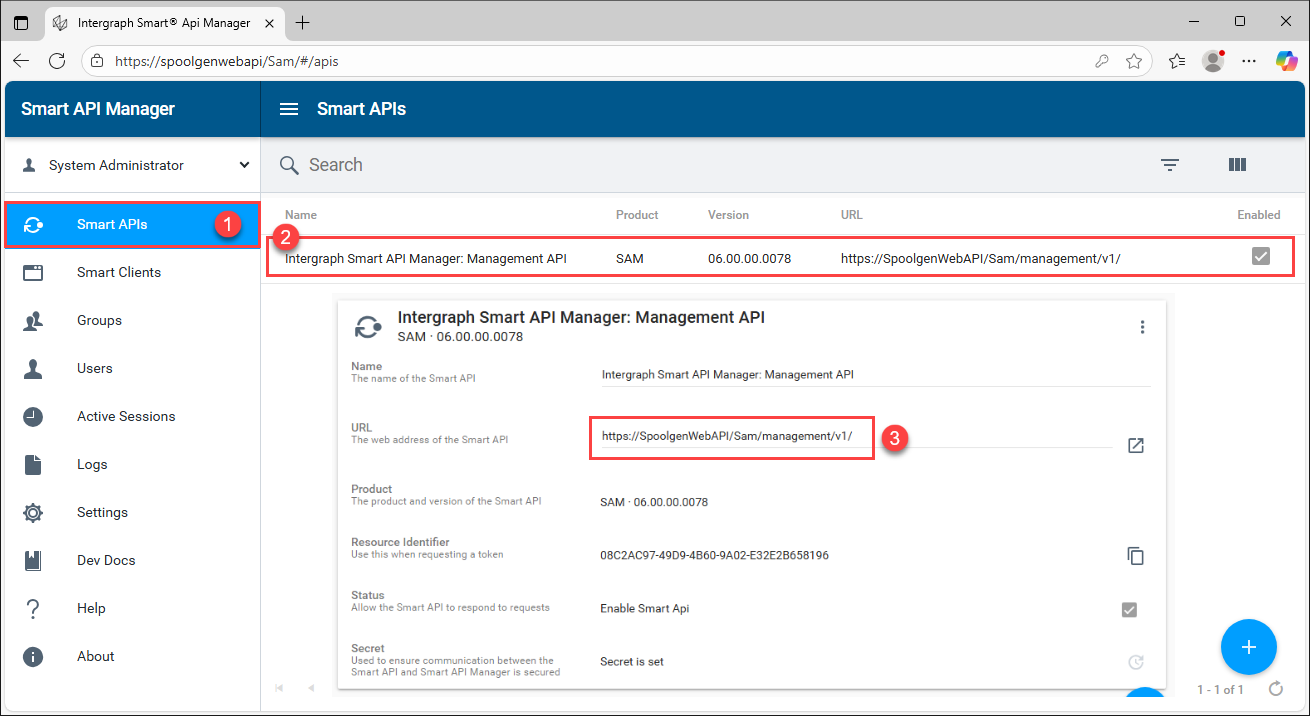The image size is (1310, 716).
Task: Click the Search field
Action: (x=700, y=165)
